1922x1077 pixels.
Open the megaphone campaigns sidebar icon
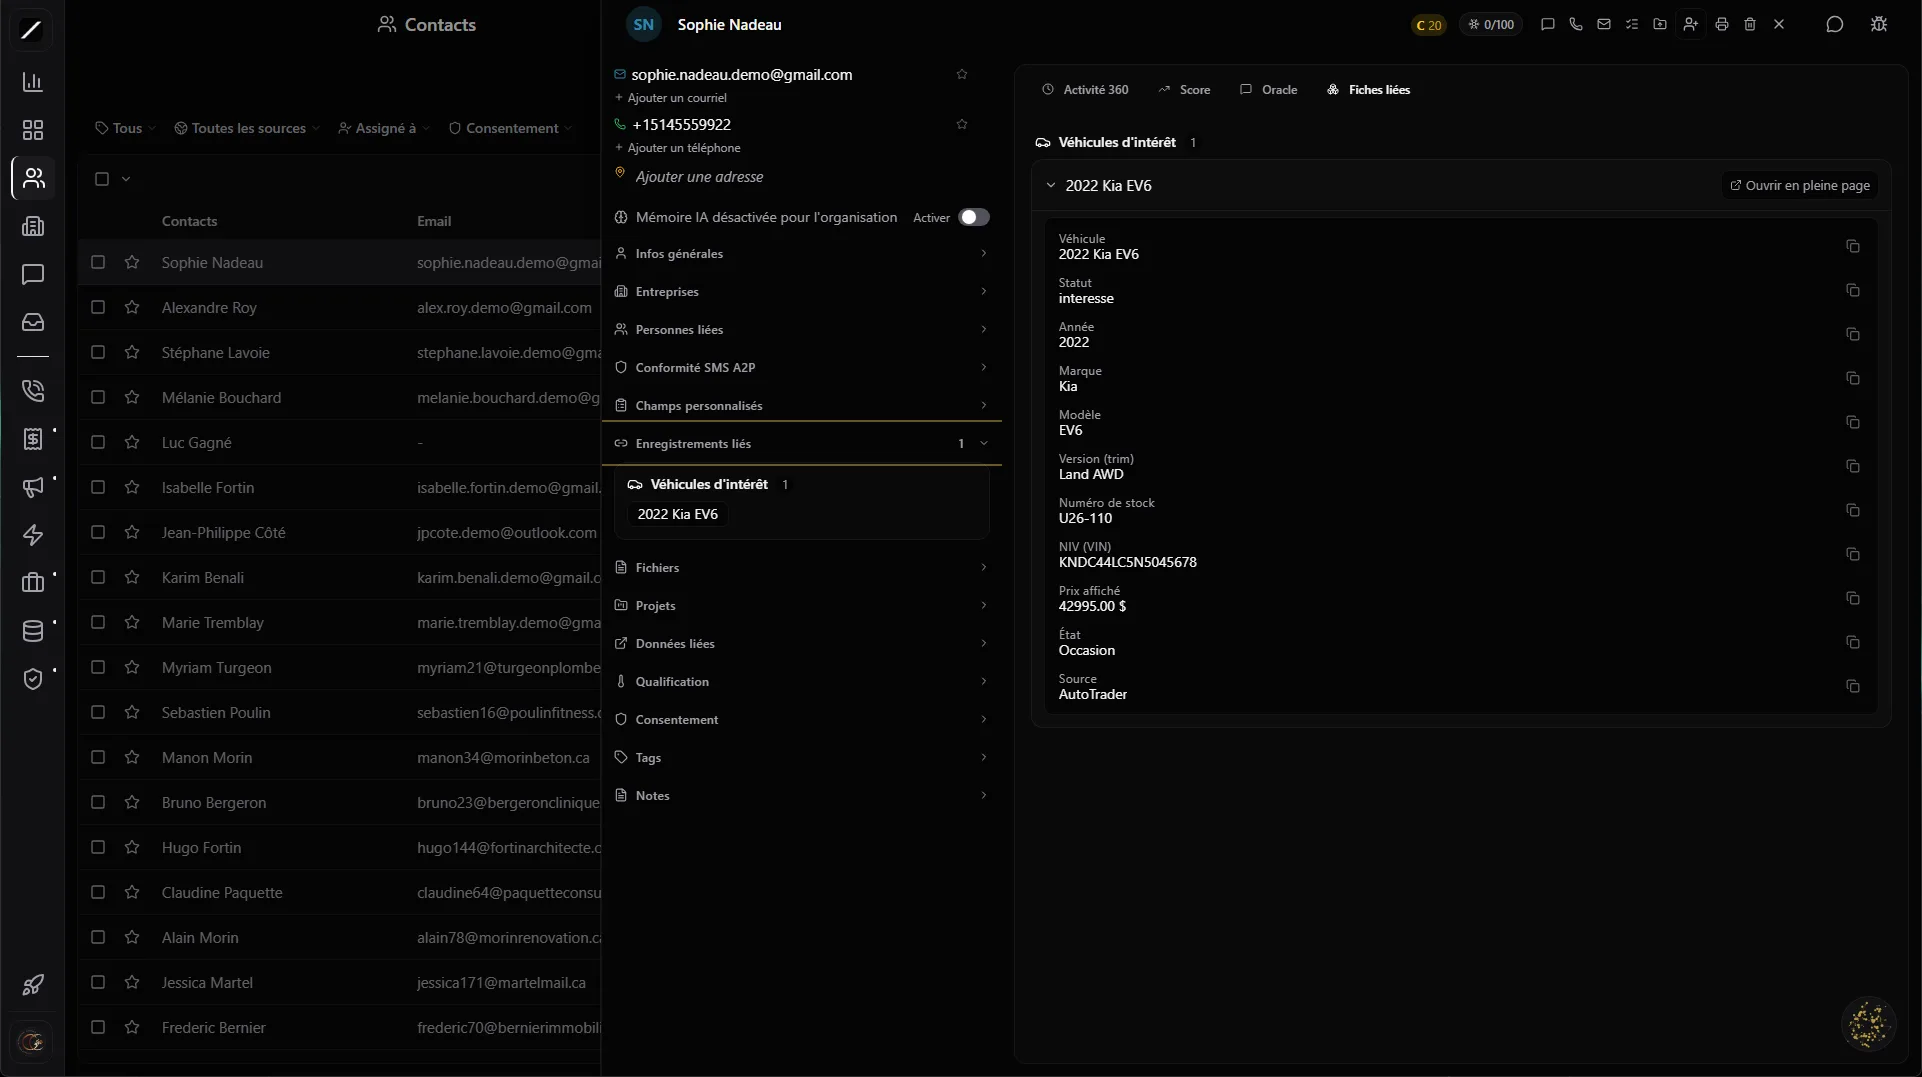pyautogui.click(x=33, y=487)
